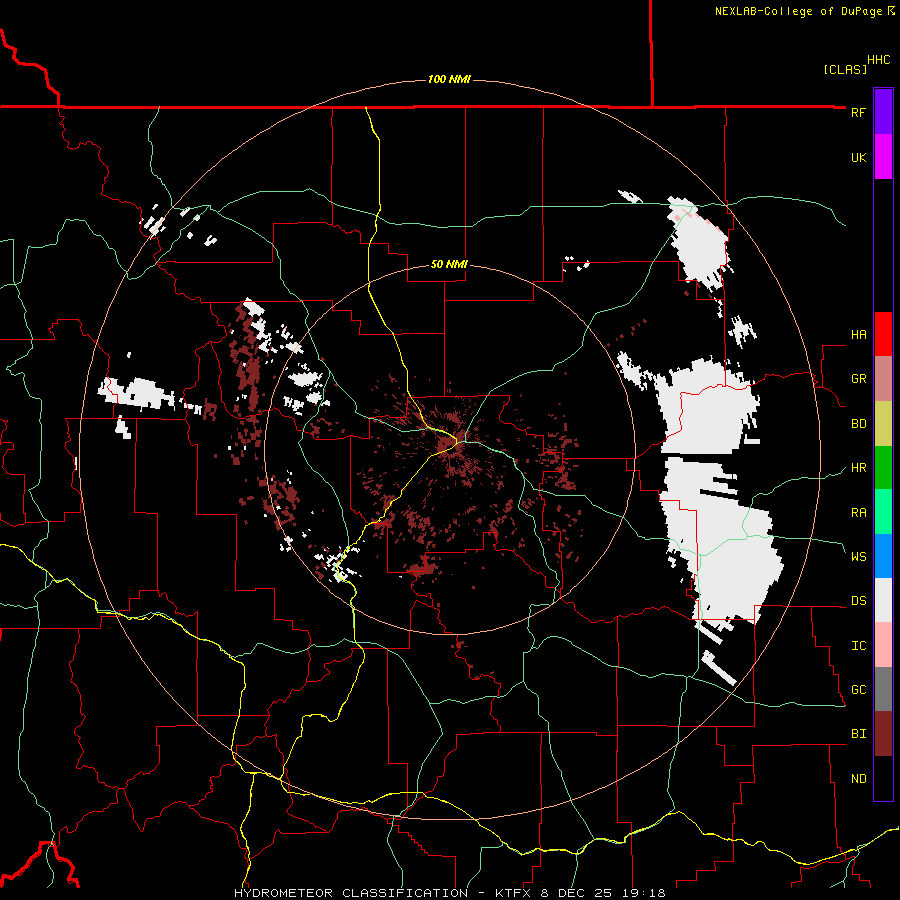The width and height of the screenshot is (900, 900).
Task: Click the WS legend label
Action: pos(858,557)
